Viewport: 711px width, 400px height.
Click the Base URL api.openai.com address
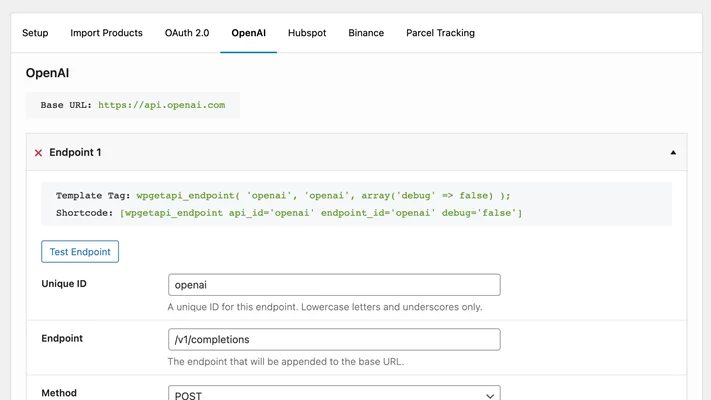[x=161, y=105]
